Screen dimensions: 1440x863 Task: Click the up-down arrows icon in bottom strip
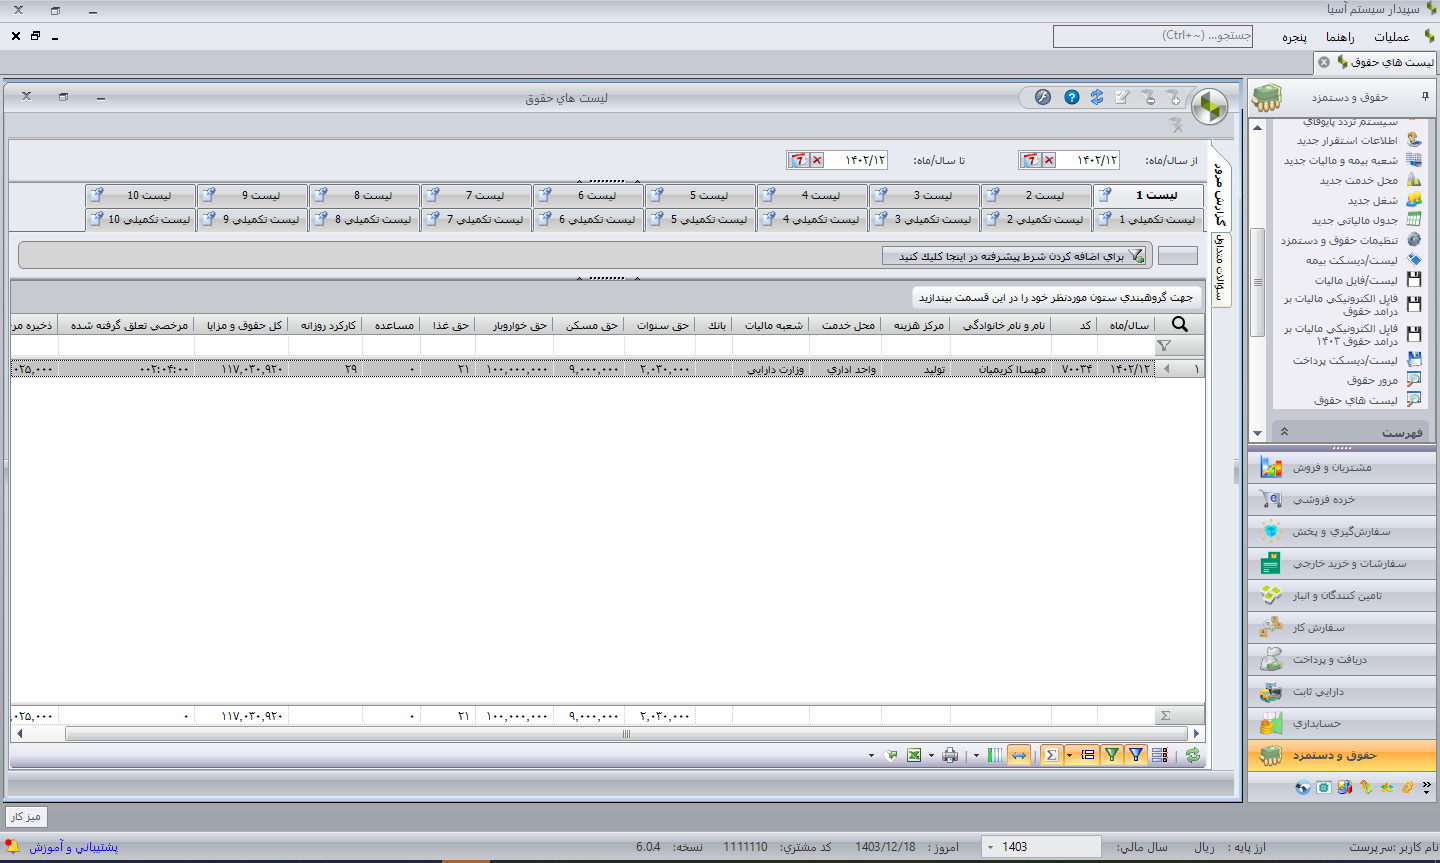pos(1366,787)
